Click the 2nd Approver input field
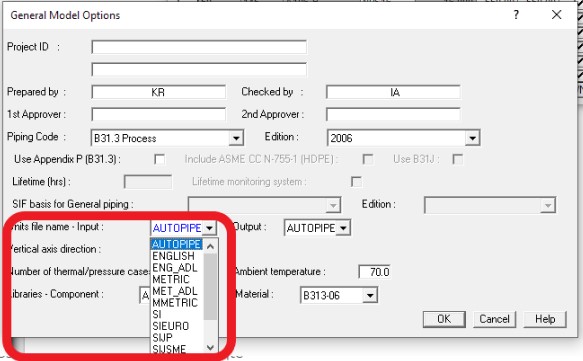This screenshot has height=361, width=583. 393,115
